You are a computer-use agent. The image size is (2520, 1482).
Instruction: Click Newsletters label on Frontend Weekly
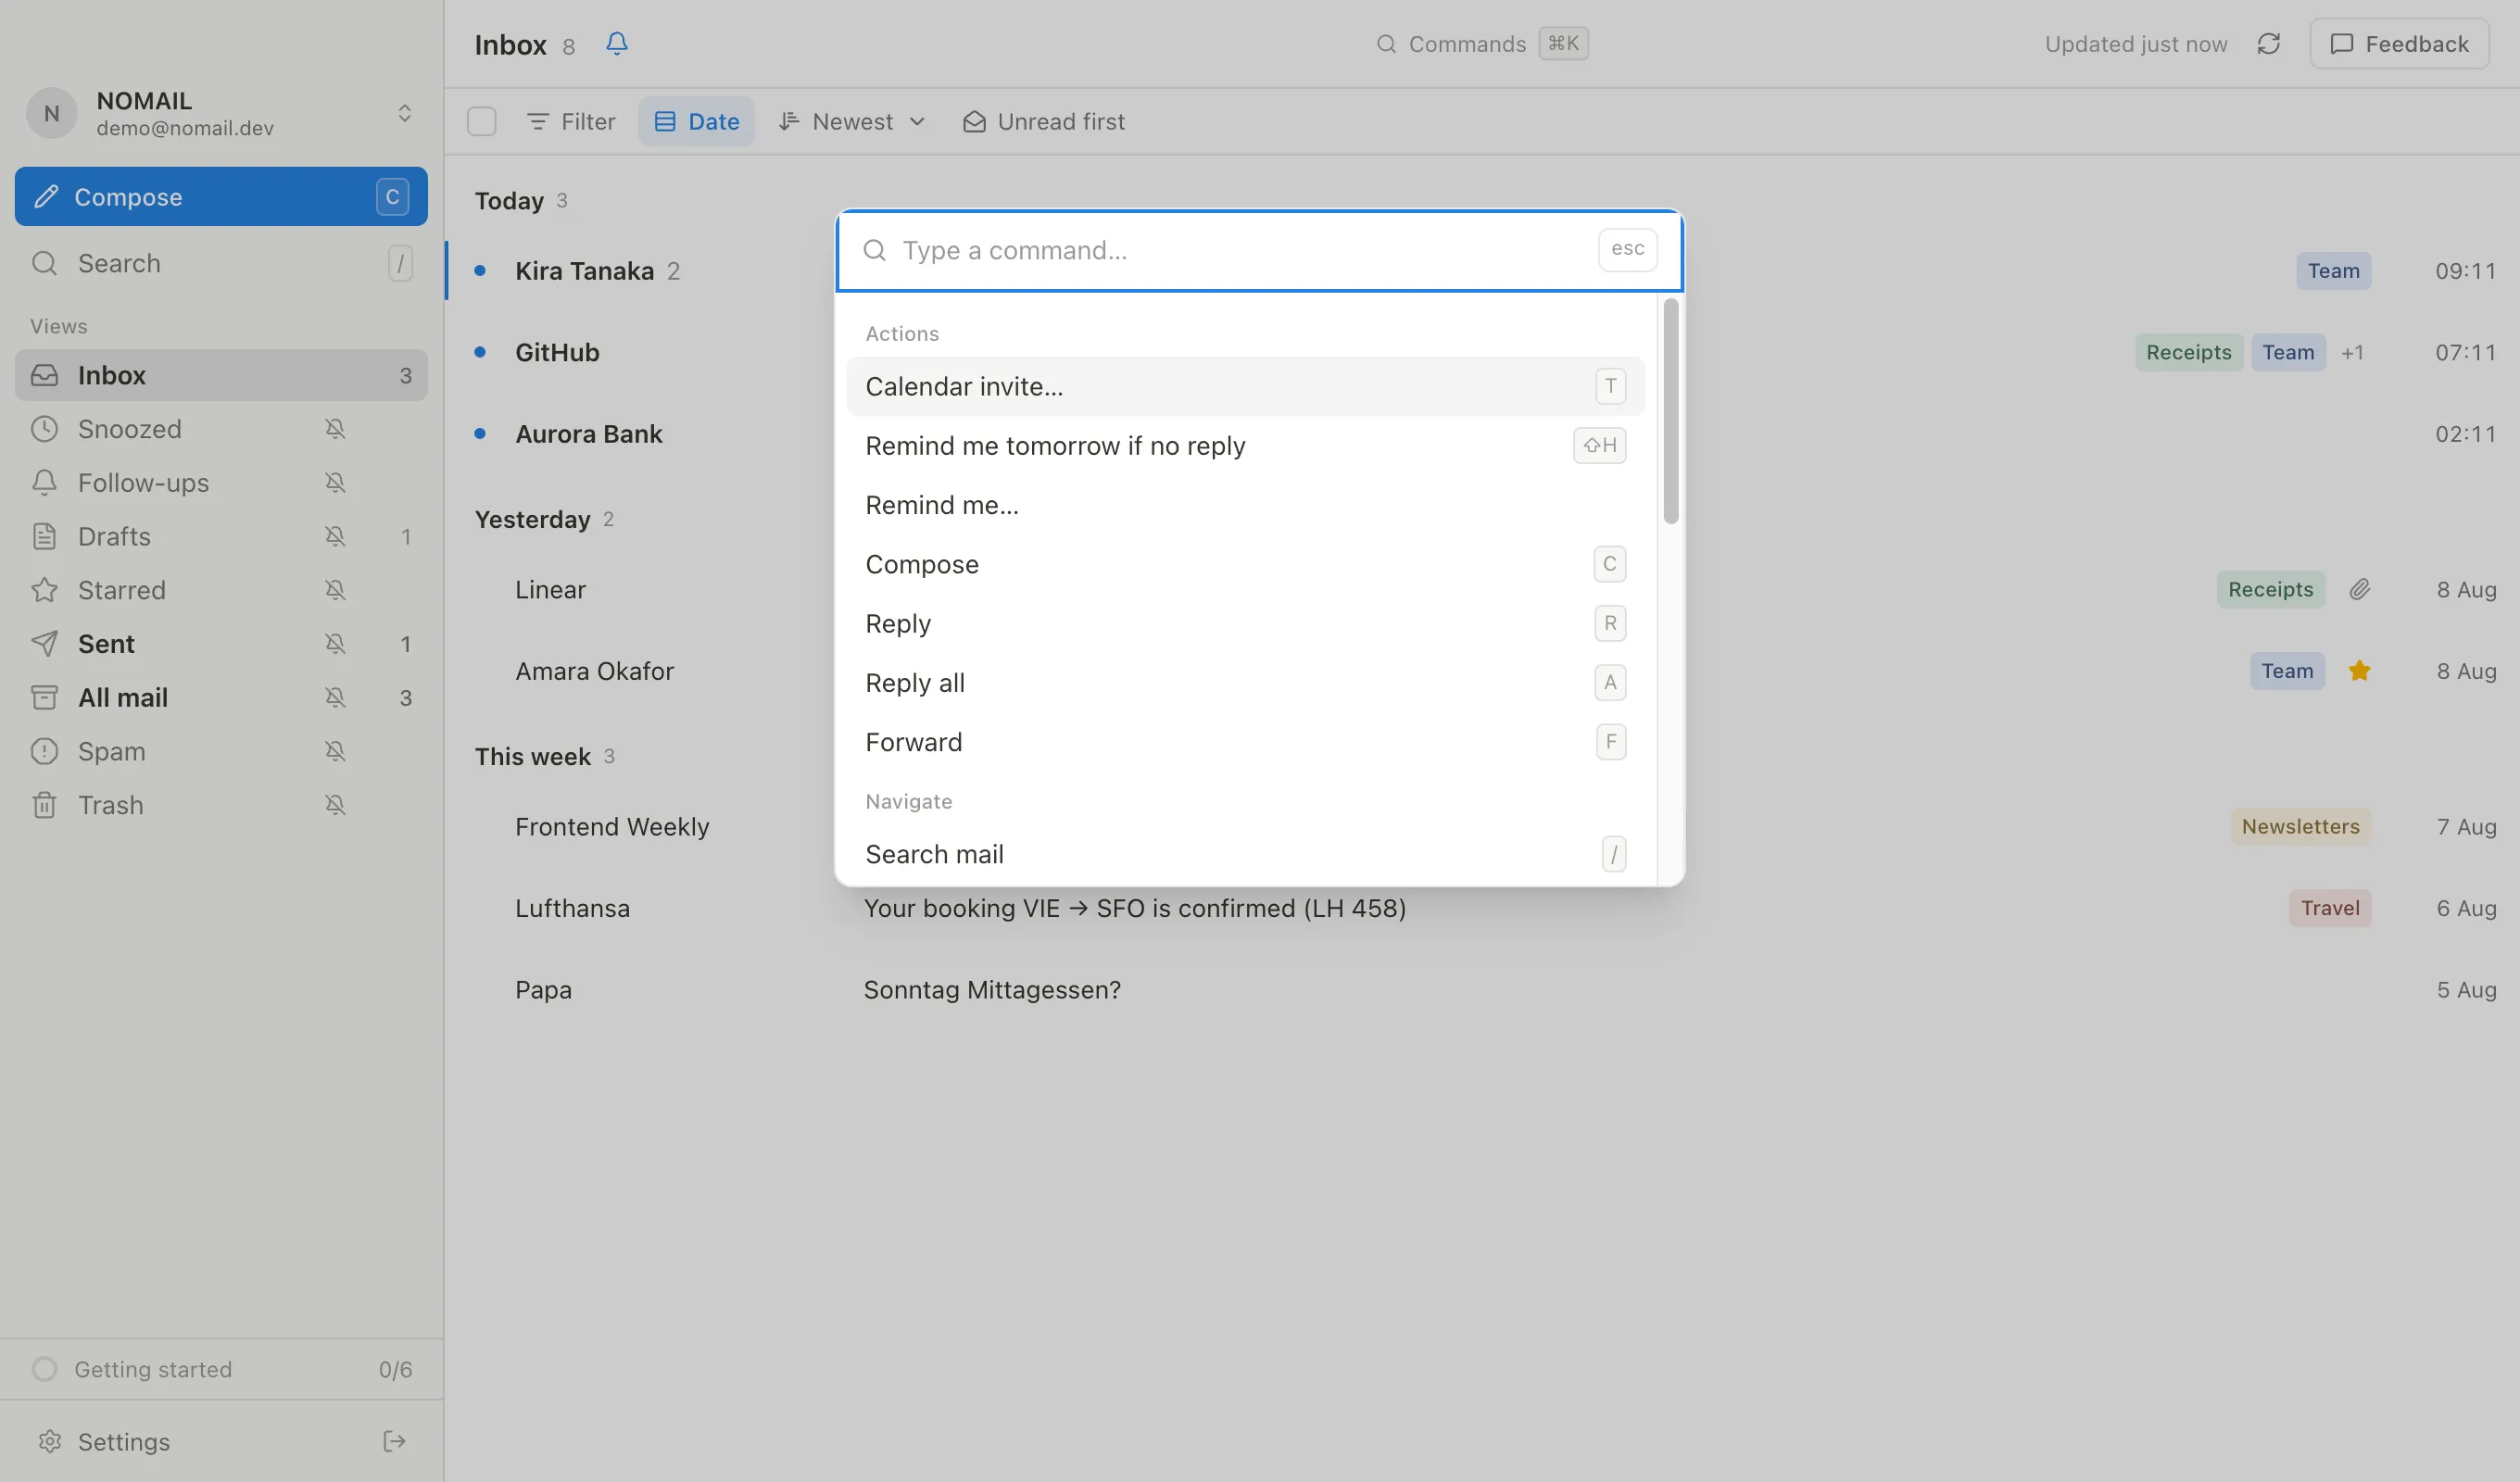(2300, 827)
